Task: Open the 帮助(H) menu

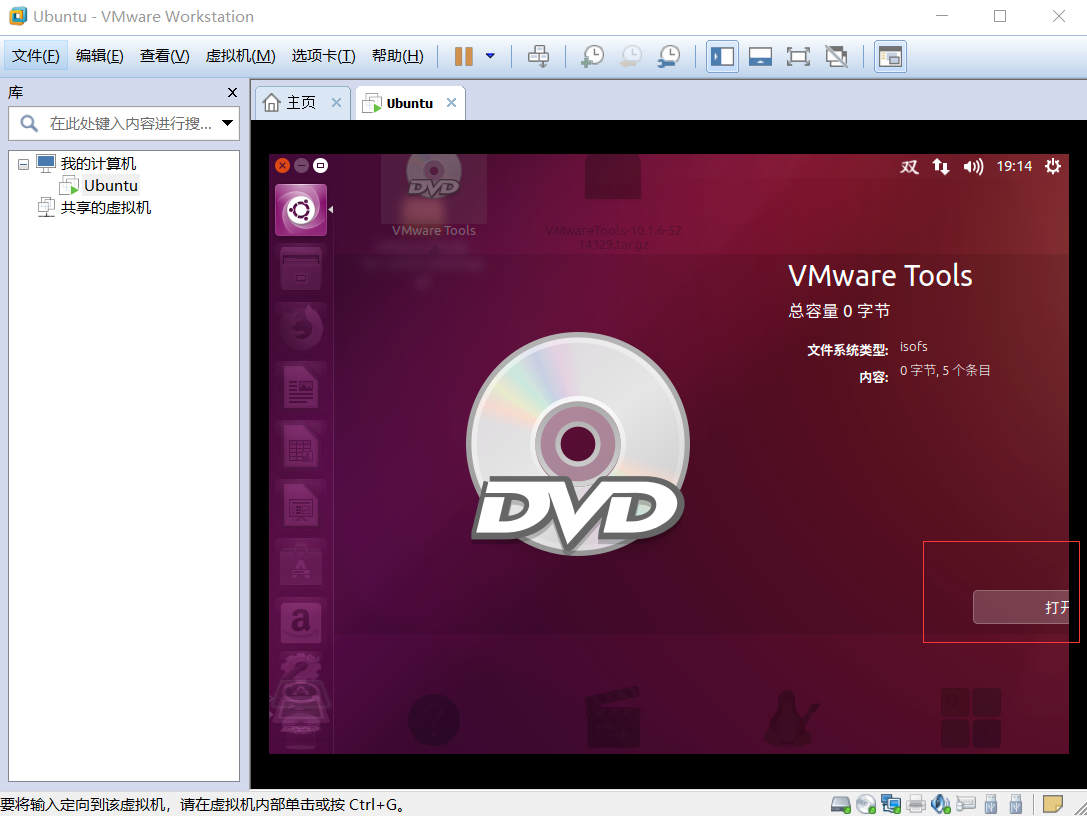Action: [397, 56]
